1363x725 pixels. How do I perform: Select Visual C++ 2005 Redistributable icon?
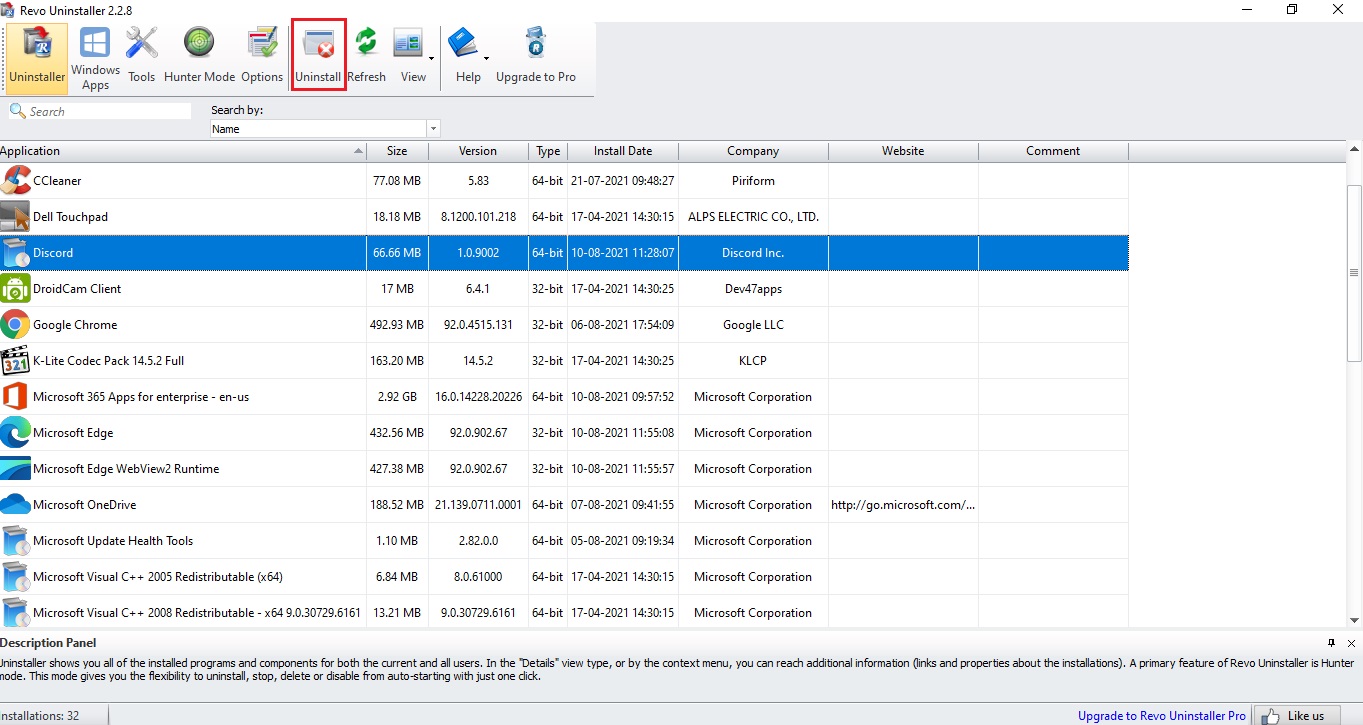(15, 577)
